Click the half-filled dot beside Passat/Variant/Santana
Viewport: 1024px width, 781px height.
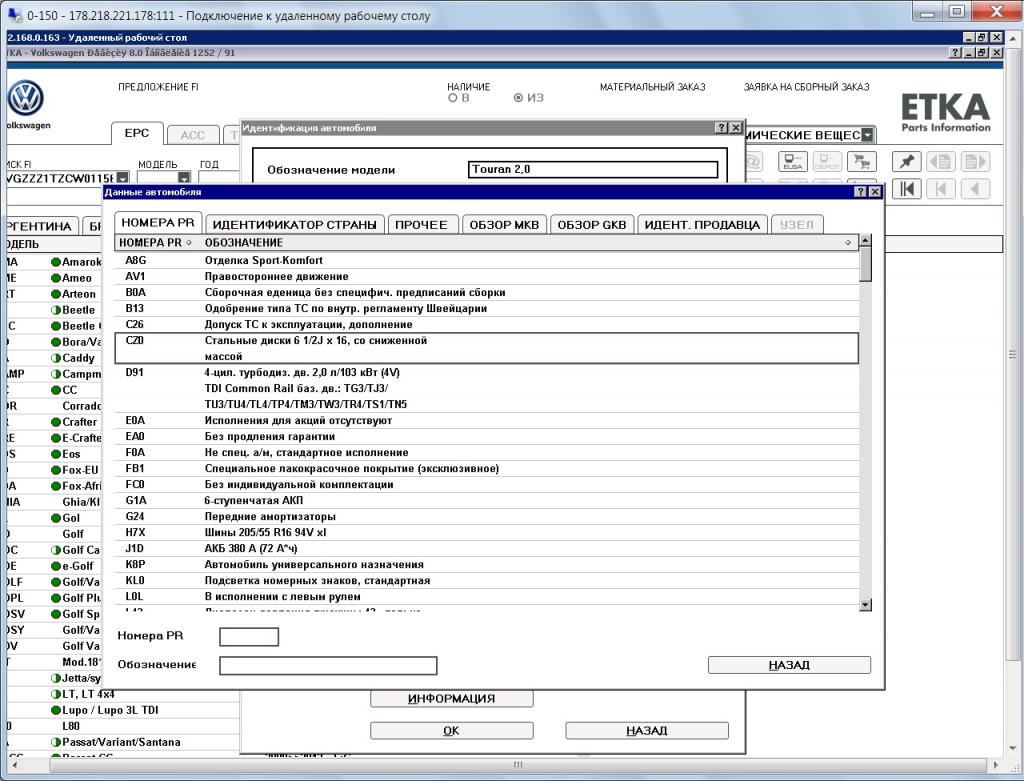click(x=56, y=742)
